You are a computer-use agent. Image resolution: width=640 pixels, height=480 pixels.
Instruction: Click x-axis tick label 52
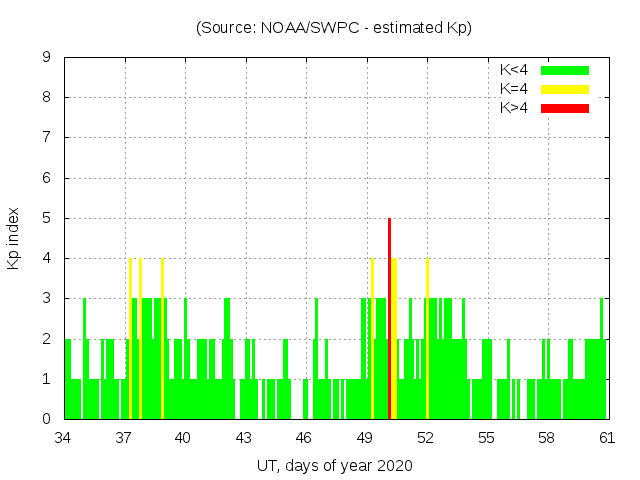(x=426, y=438)
